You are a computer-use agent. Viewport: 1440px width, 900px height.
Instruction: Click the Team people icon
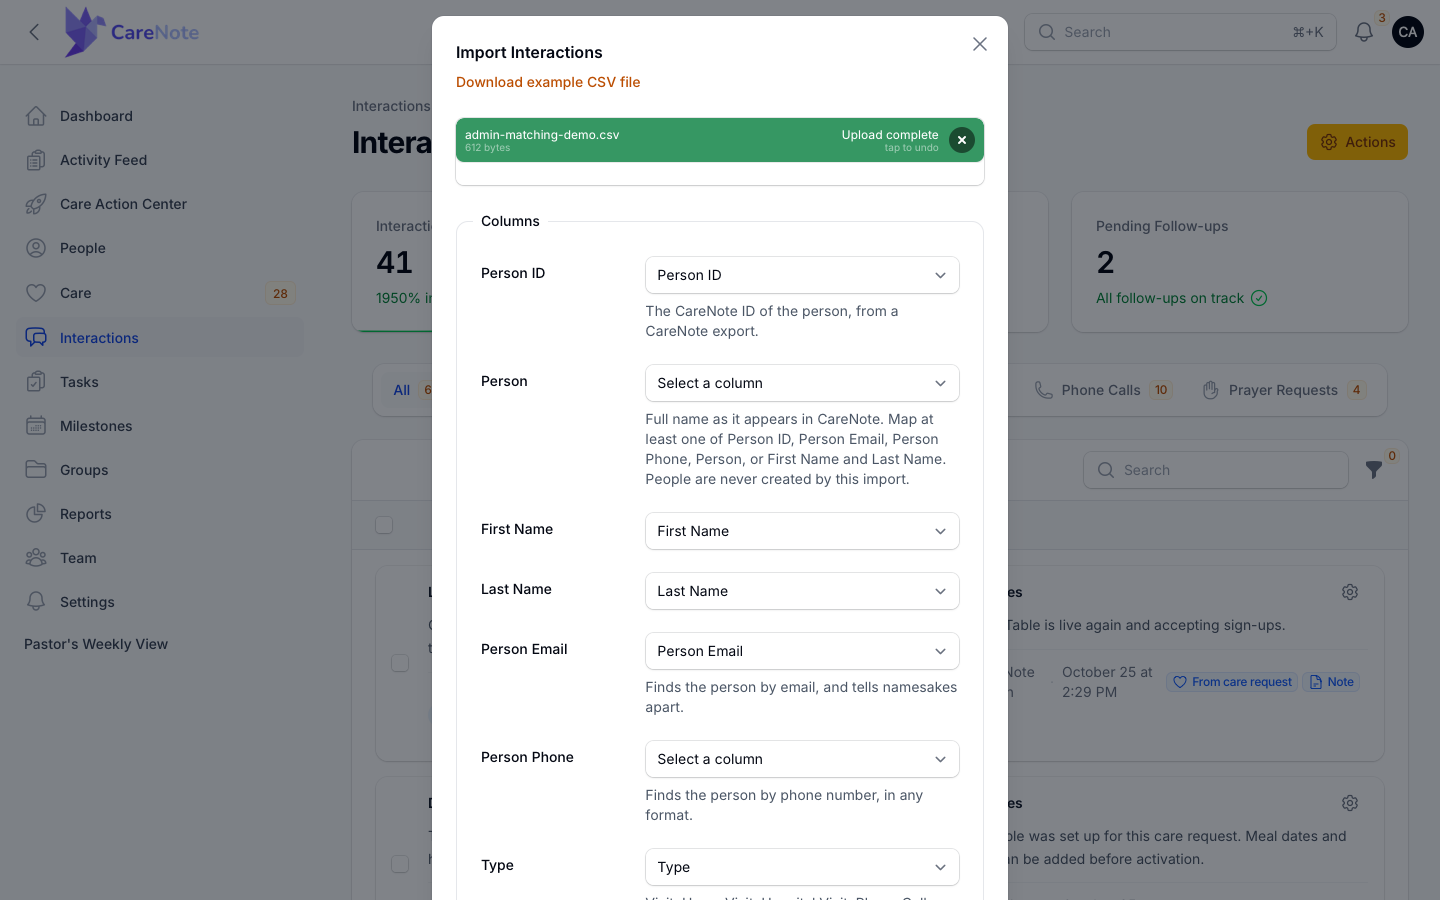pyautogui.click(x=36, y=558)
